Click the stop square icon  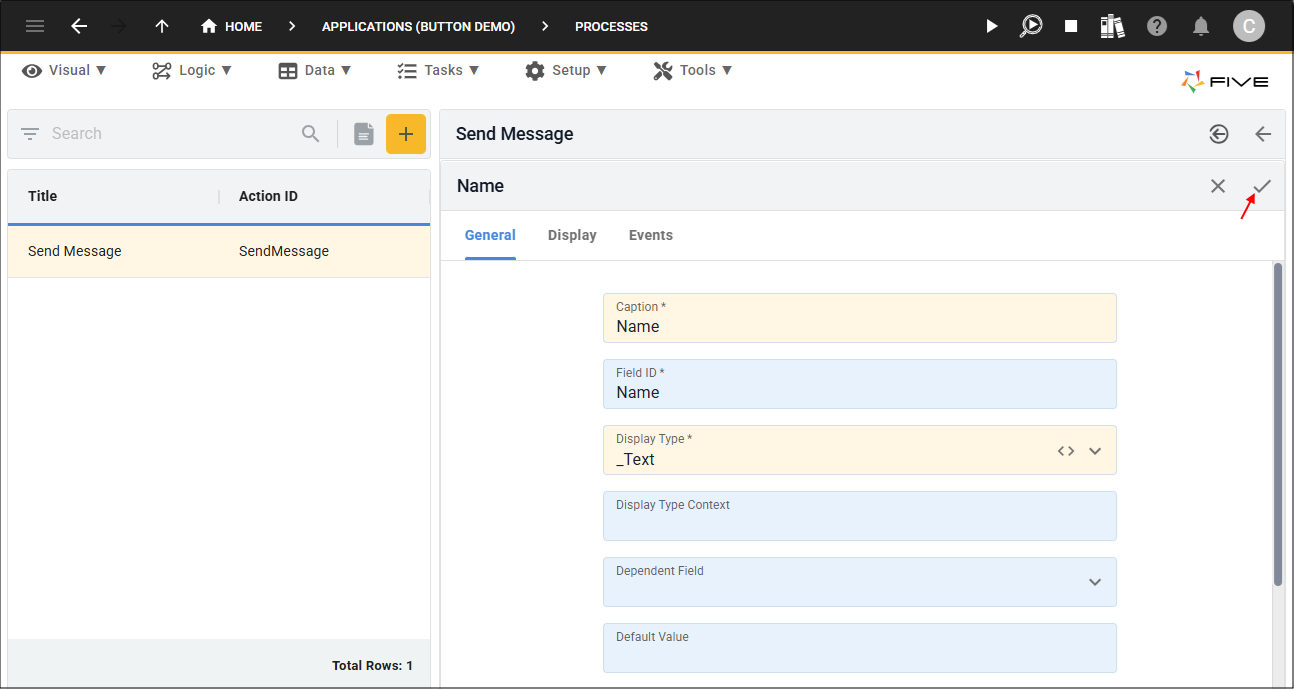coord(1071,26)
